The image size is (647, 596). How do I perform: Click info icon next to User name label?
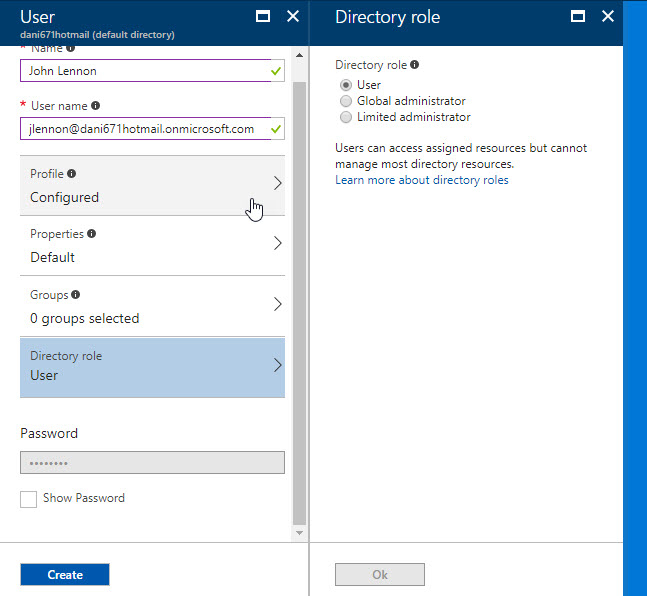95,106
